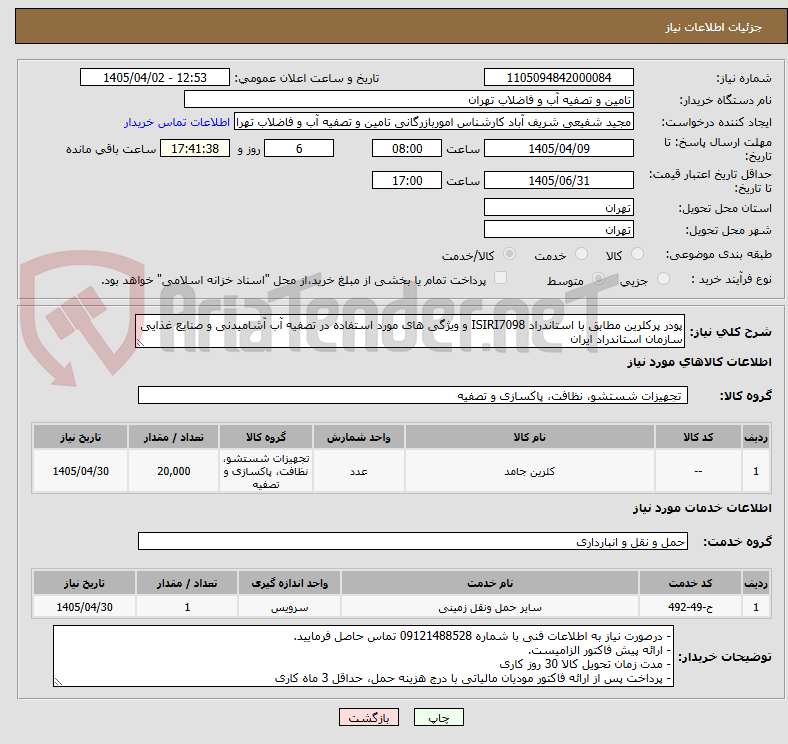
Task: Click the unit cell عدد
Action: (x=359, y=471)
